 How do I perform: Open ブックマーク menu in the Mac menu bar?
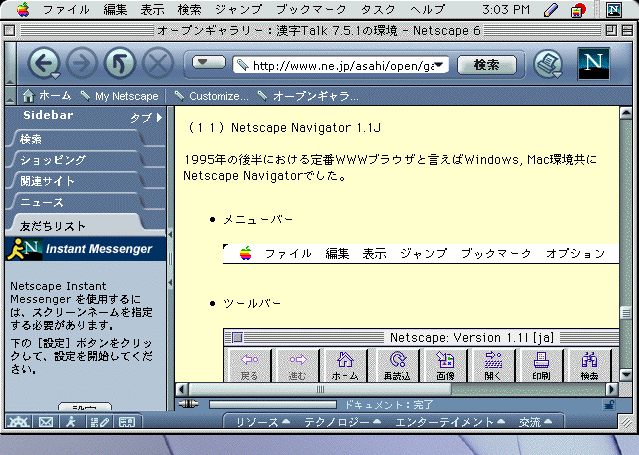point(311,9)
